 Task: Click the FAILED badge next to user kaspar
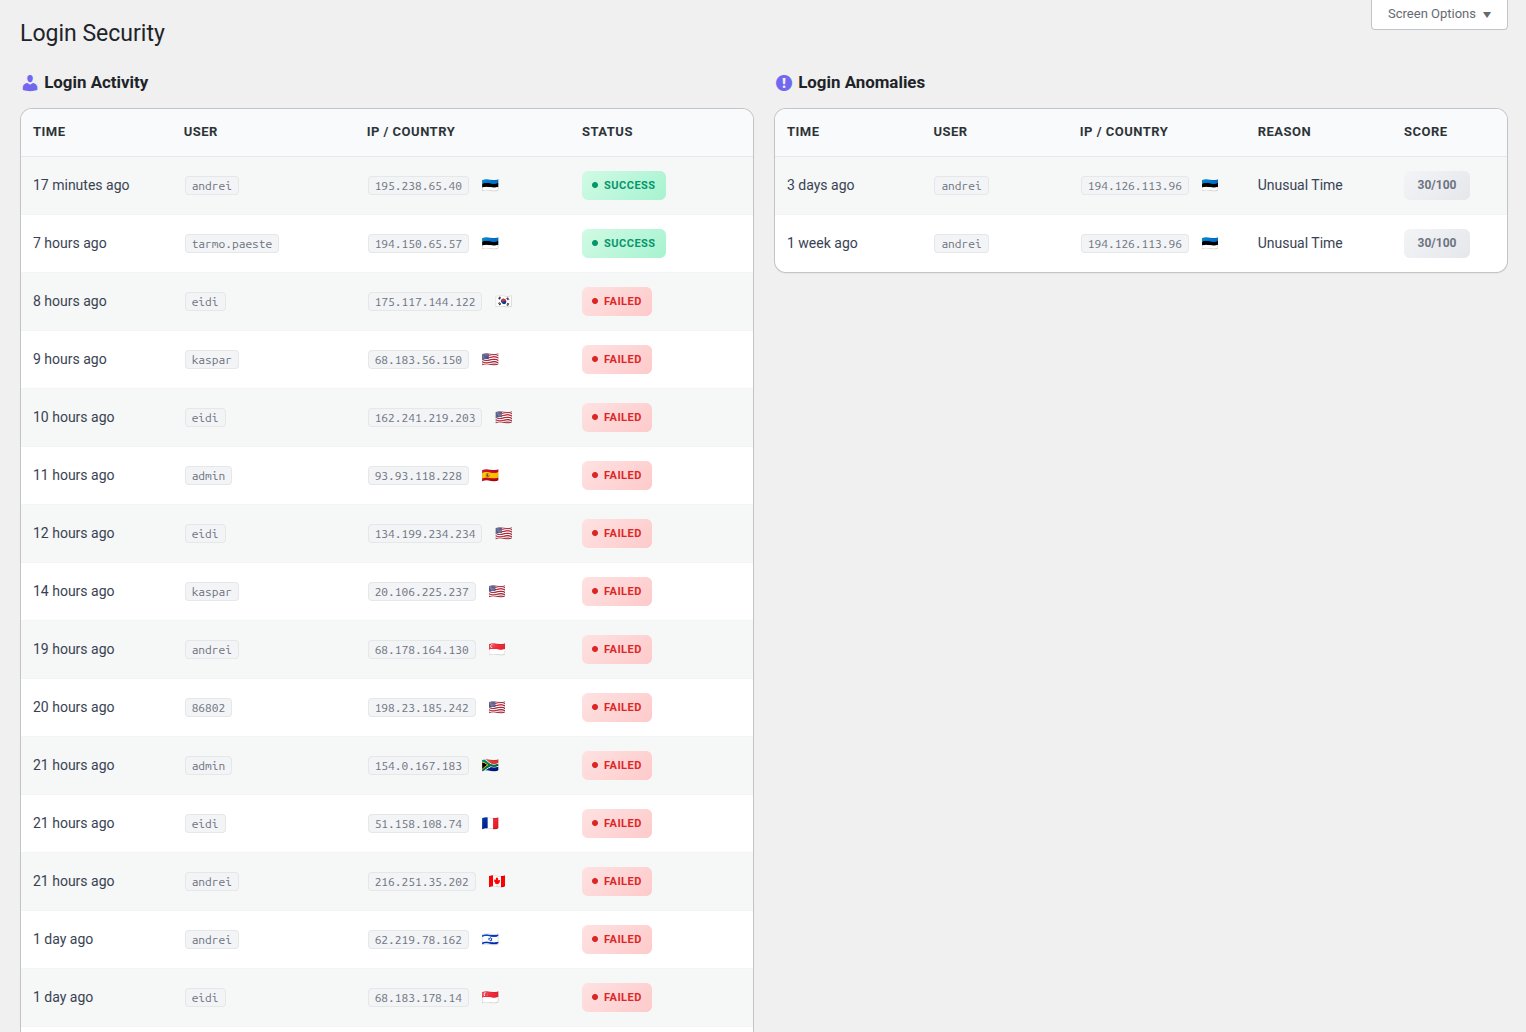616,359
